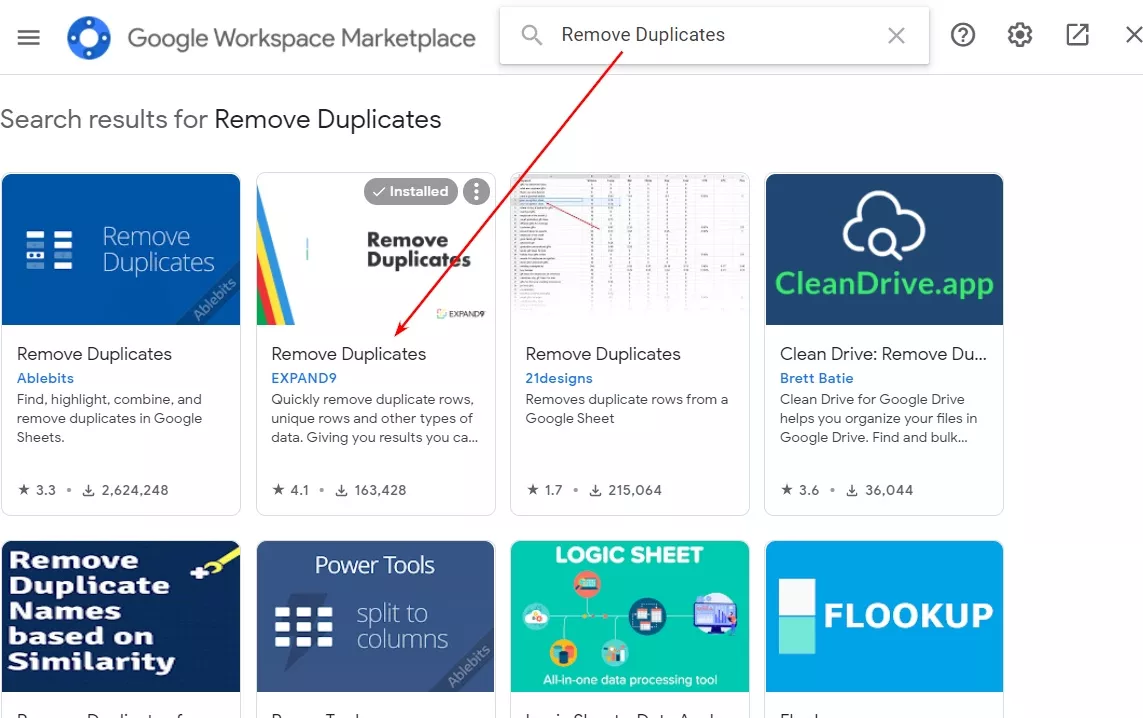The width and height of the screenshot is (1143, 718).
Task: Open Ablebits Remove Duplicates thumbnail
Action: [x=121, y=249]
